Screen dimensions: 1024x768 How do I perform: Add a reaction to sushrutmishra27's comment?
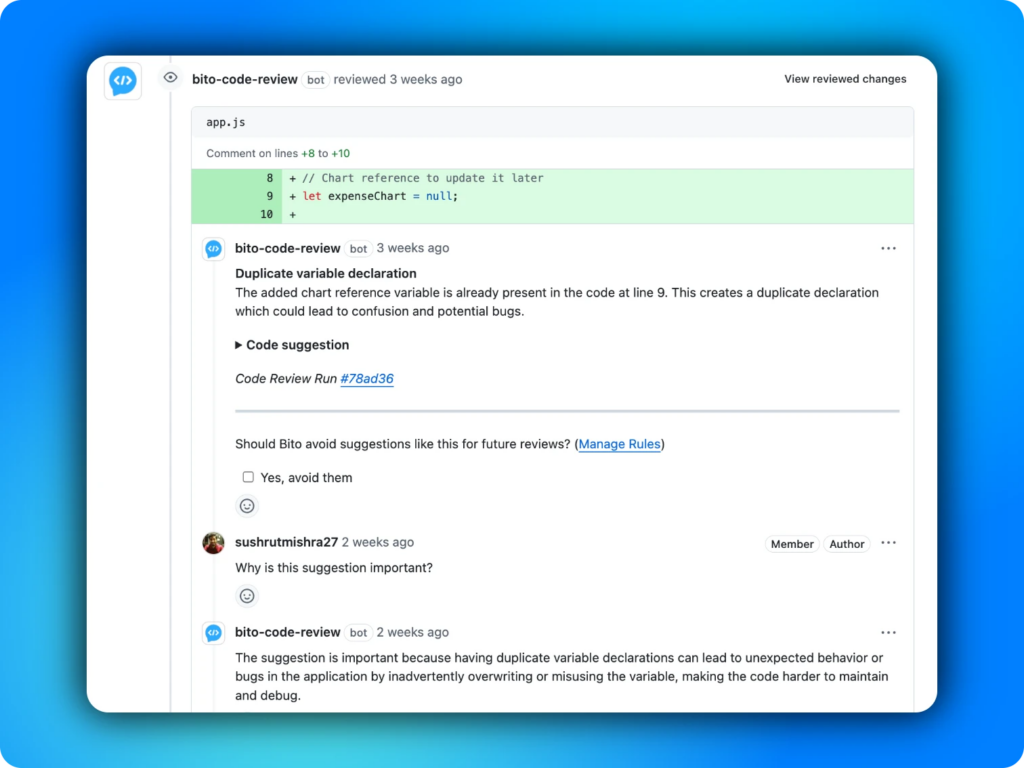click(246, 596)
